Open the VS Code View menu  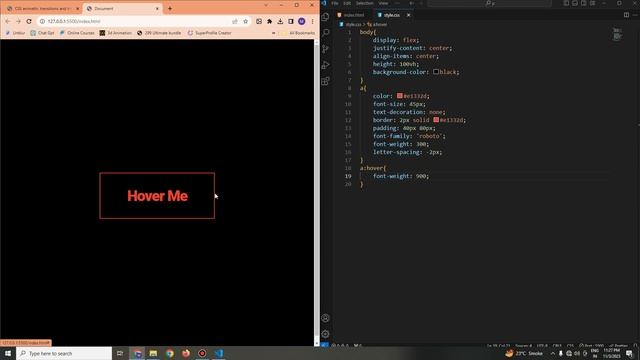point(383,3)
